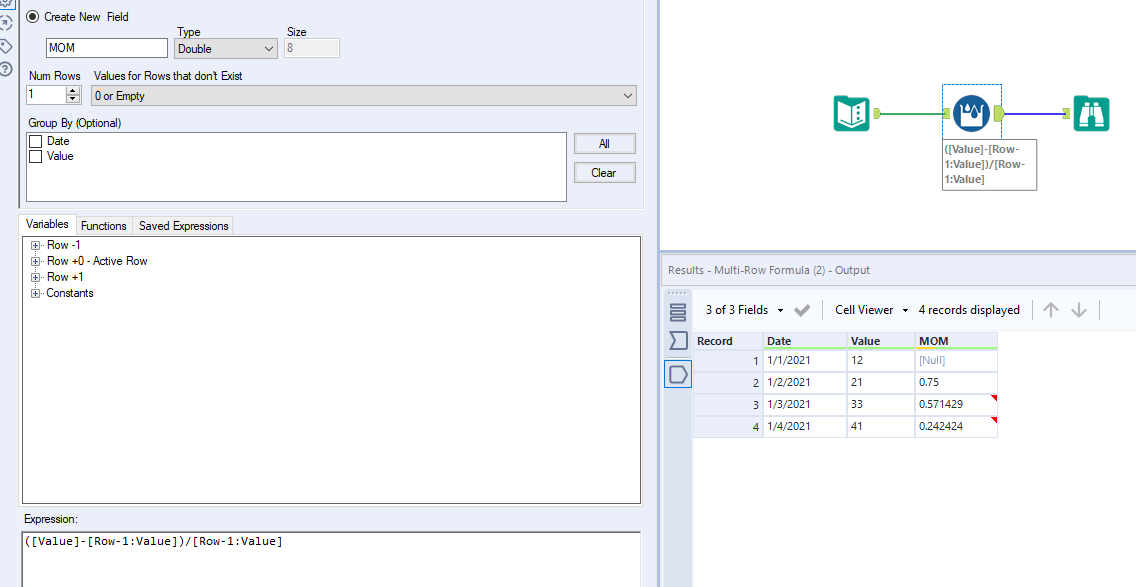
Task: Click the annotation tag icon in left sidebar
Action: pos(7,46)
